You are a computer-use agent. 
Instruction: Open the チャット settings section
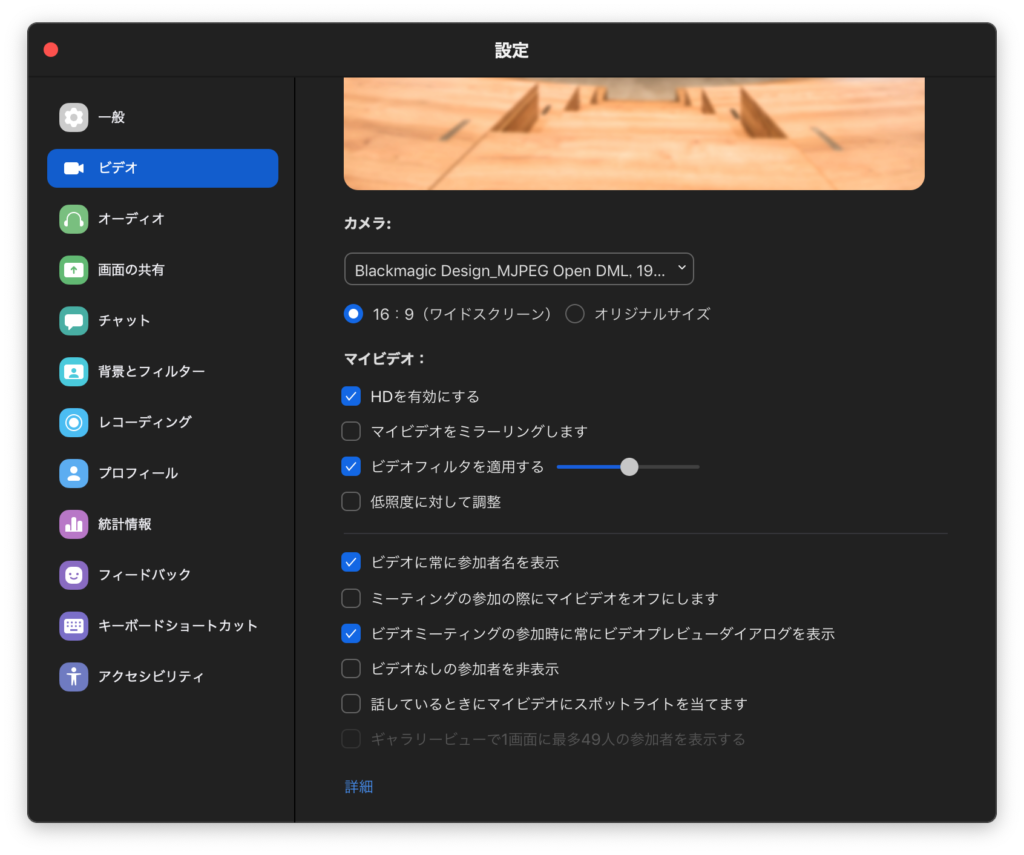click(x=163, y=321)
